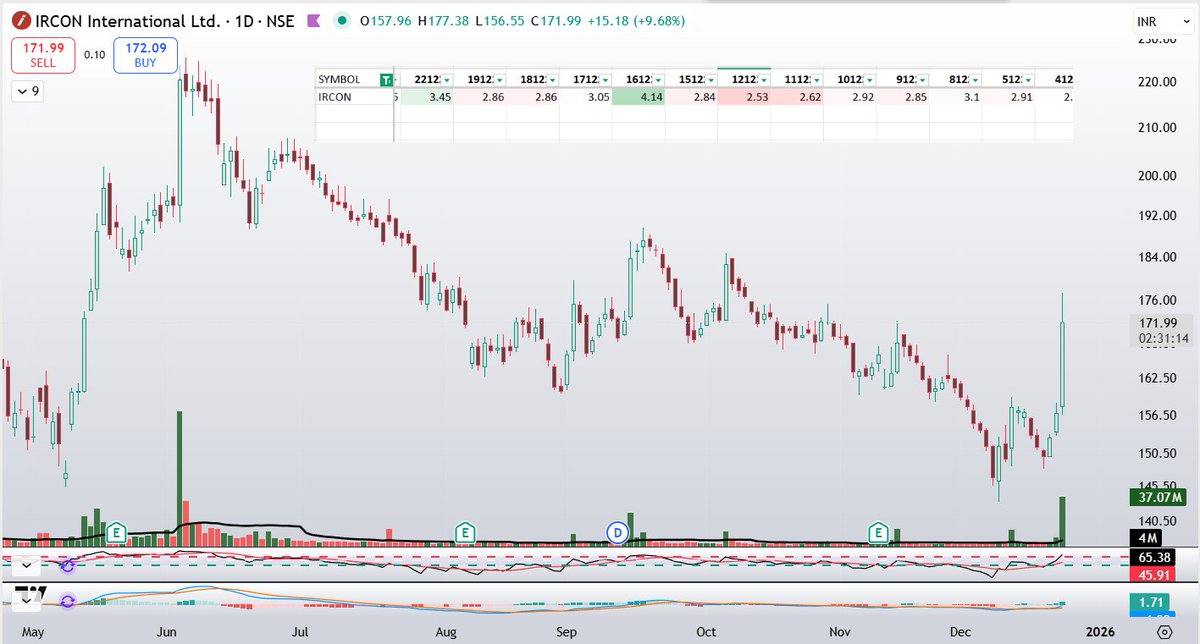Click the green filter icon beside SYMBOL

386,79
